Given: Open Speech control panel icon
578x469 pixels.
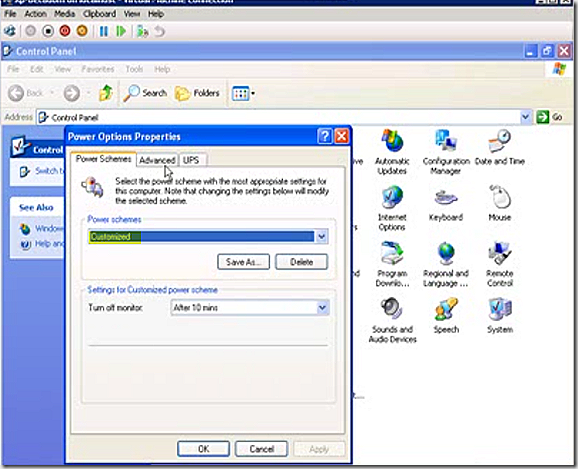Looking at the screenshot, I should (446, 315).
